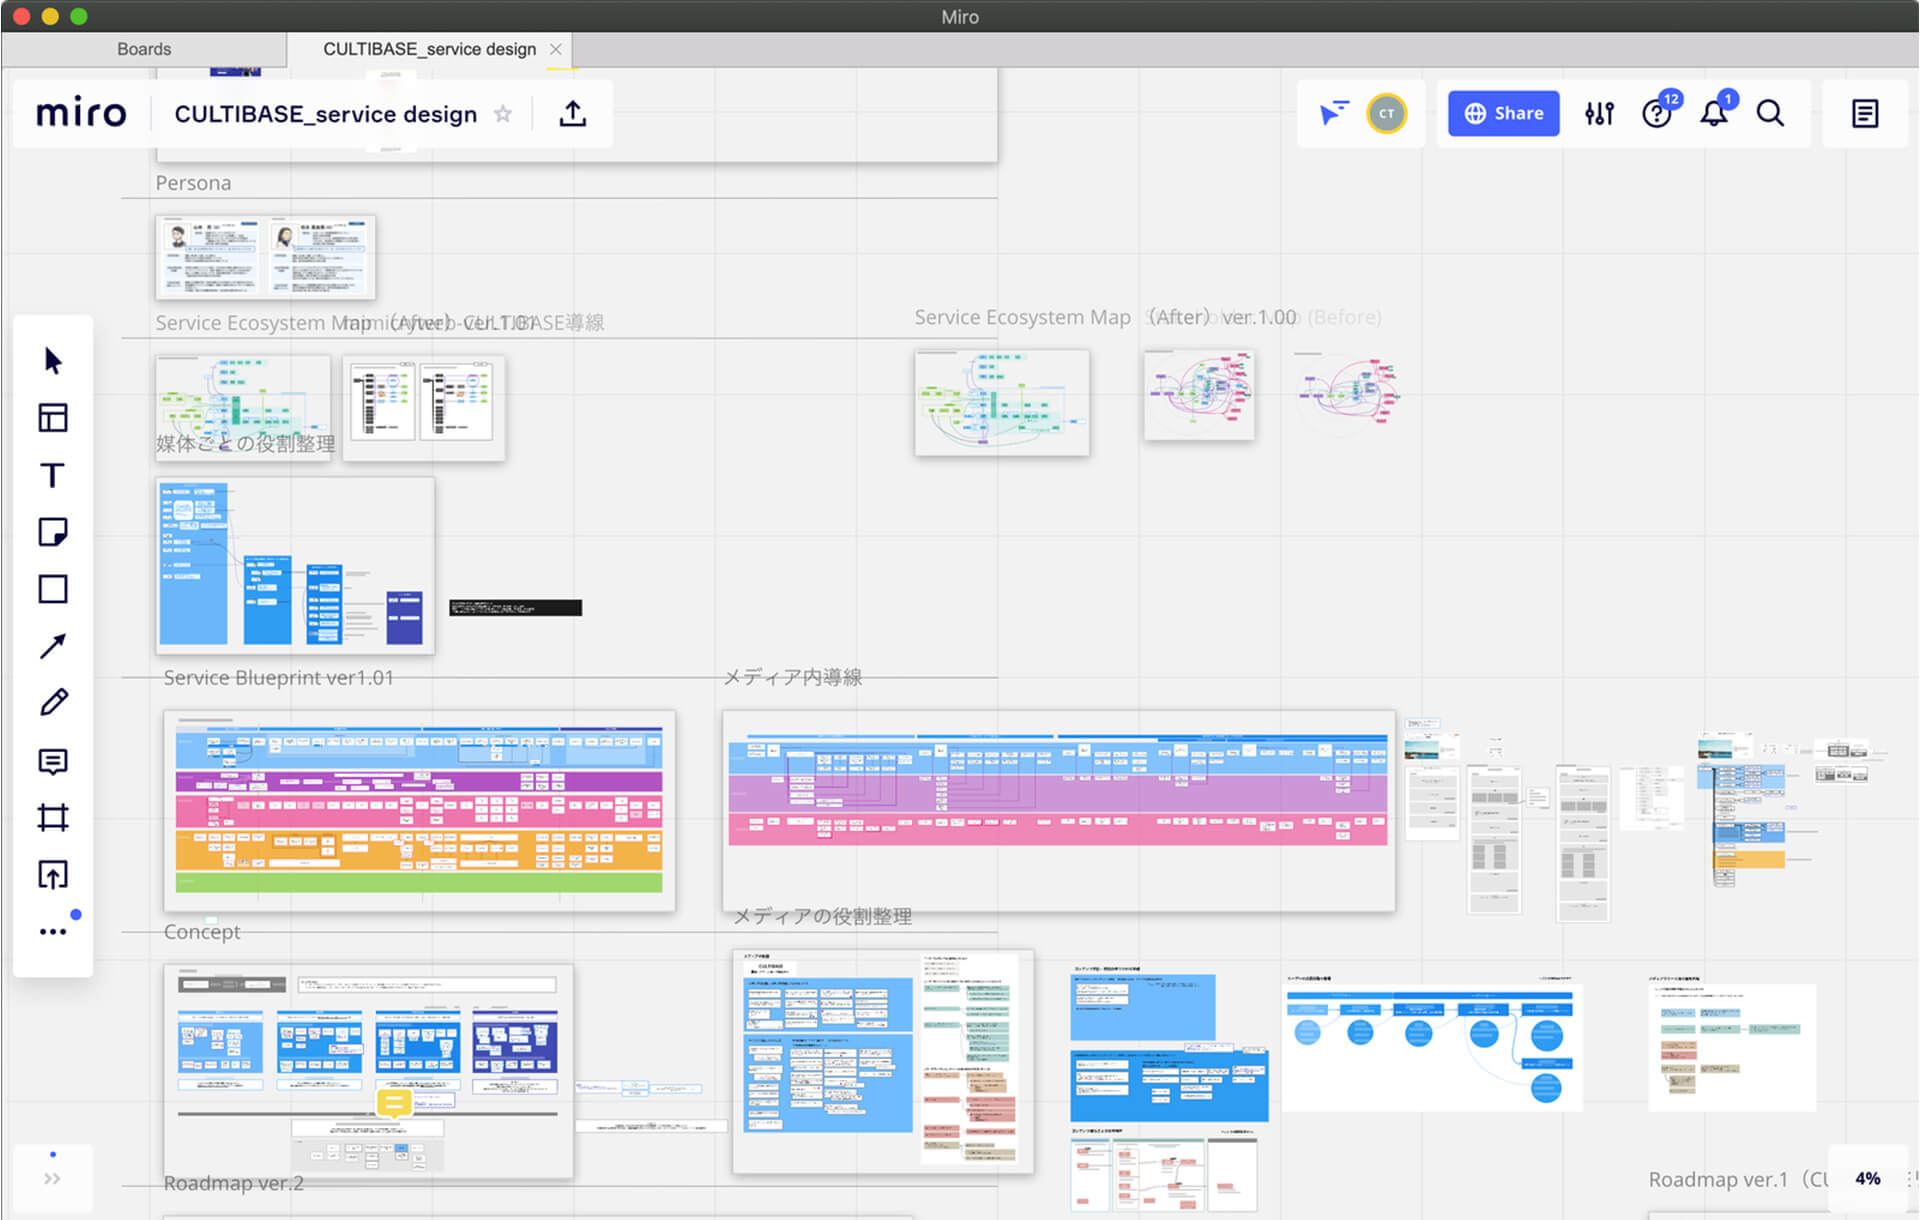Select the Pen drawing tool

point(53,703)
